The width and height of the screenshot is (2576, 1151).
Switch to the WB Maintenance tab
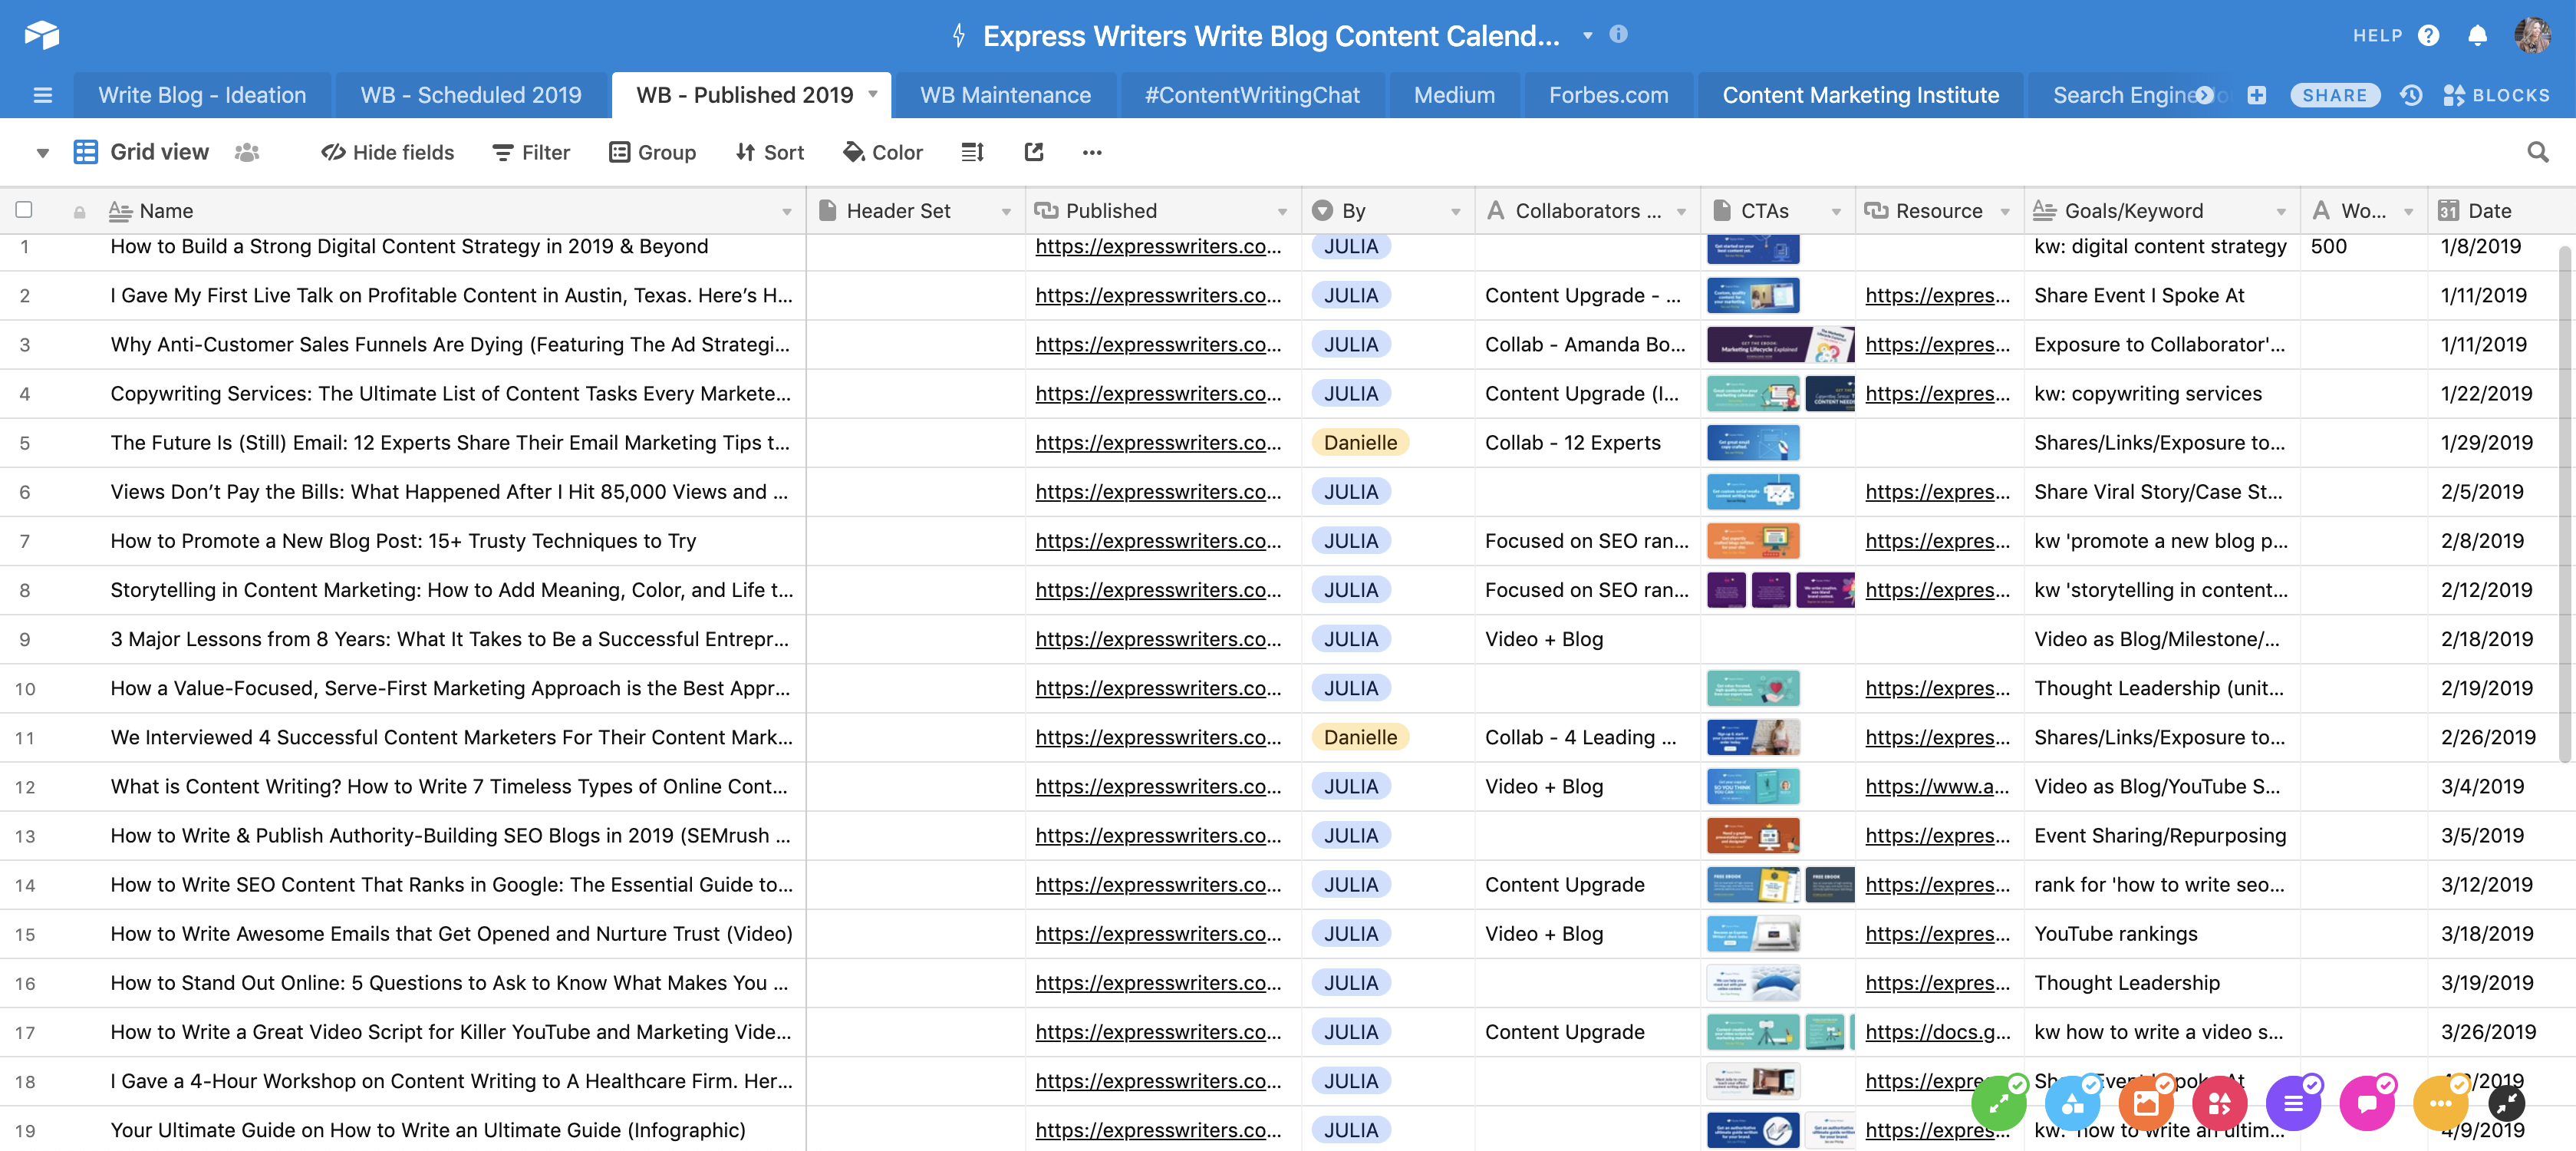tap(1004, 95)
